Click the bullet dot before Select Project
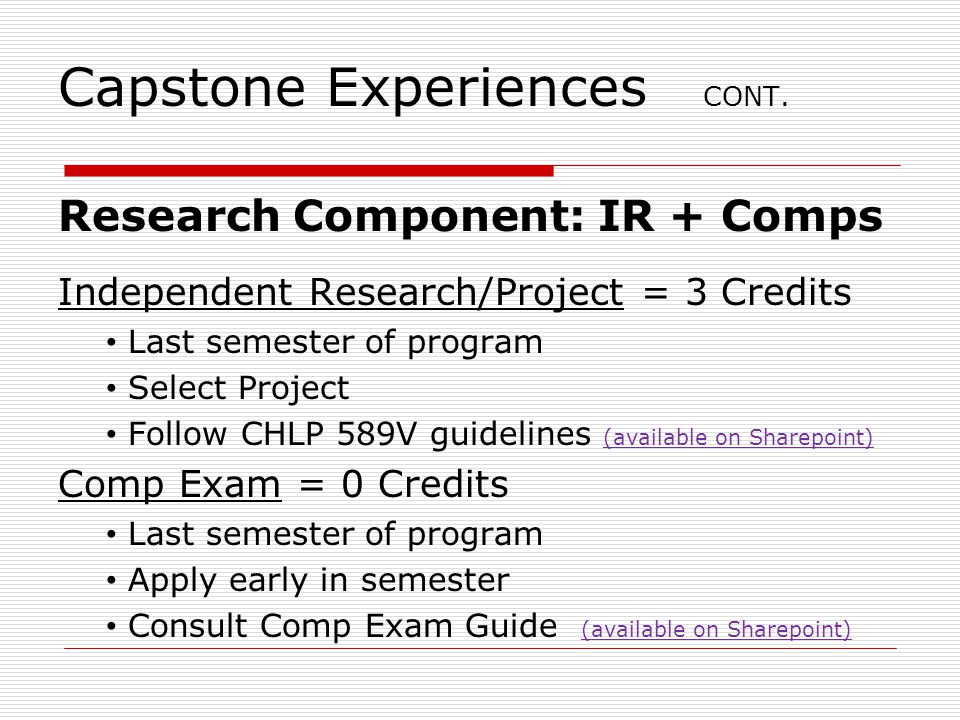The image size is (960, 720). 111,389
